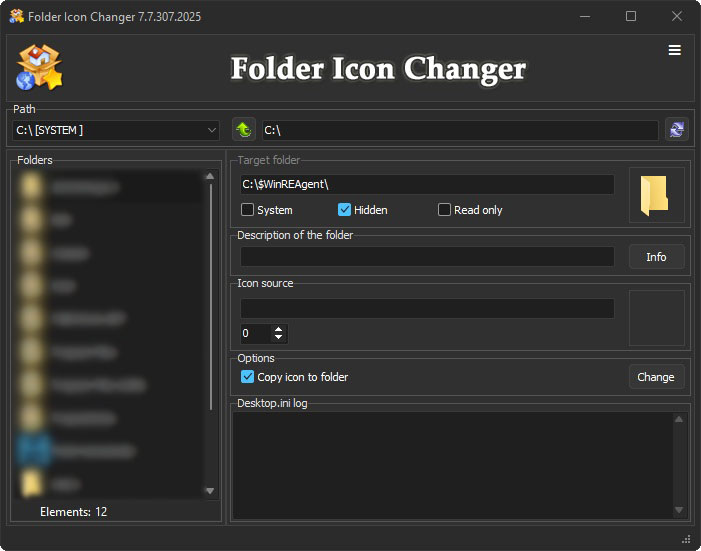Click the folders list scrollbar thumb
The width and height of the screenshot is (701, 551).
pos(211,297)
